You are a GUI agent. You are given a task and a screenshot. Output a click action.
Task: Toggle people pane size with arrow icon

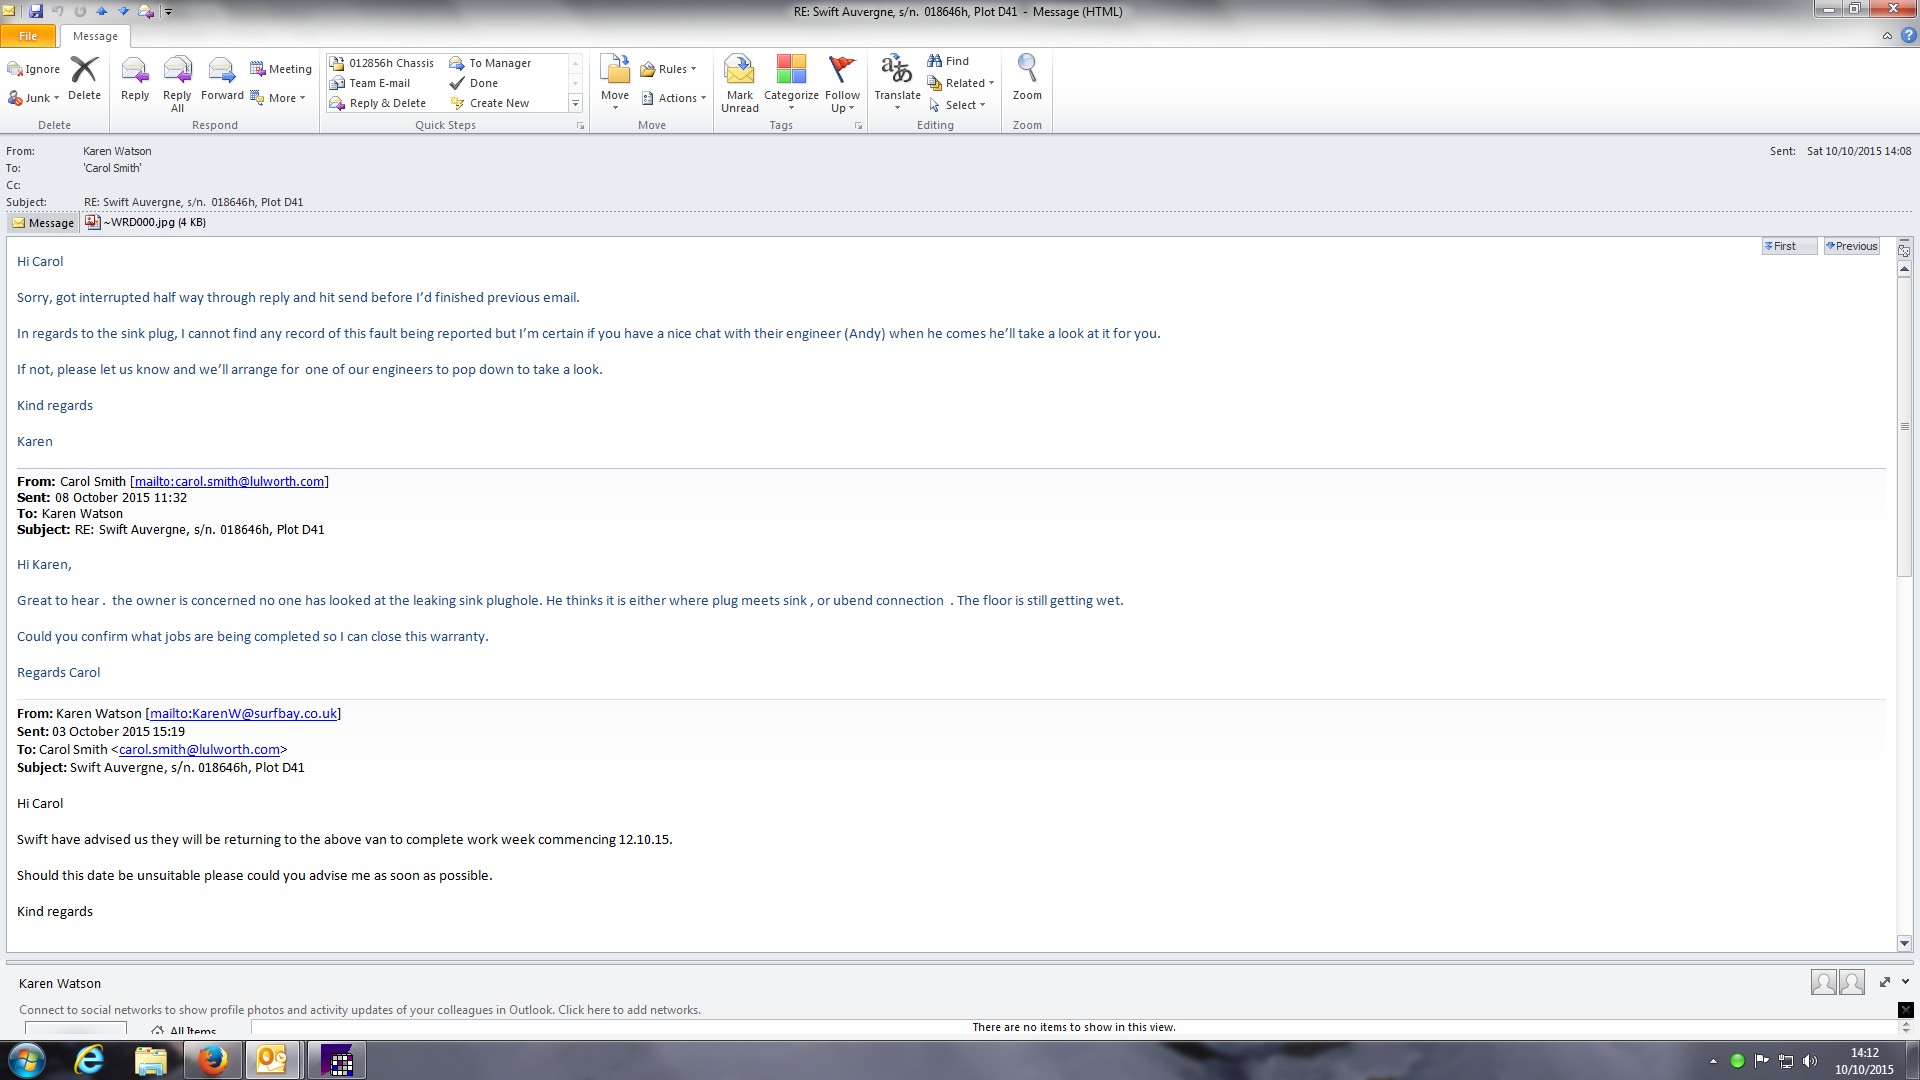[x=1885, y=982]
